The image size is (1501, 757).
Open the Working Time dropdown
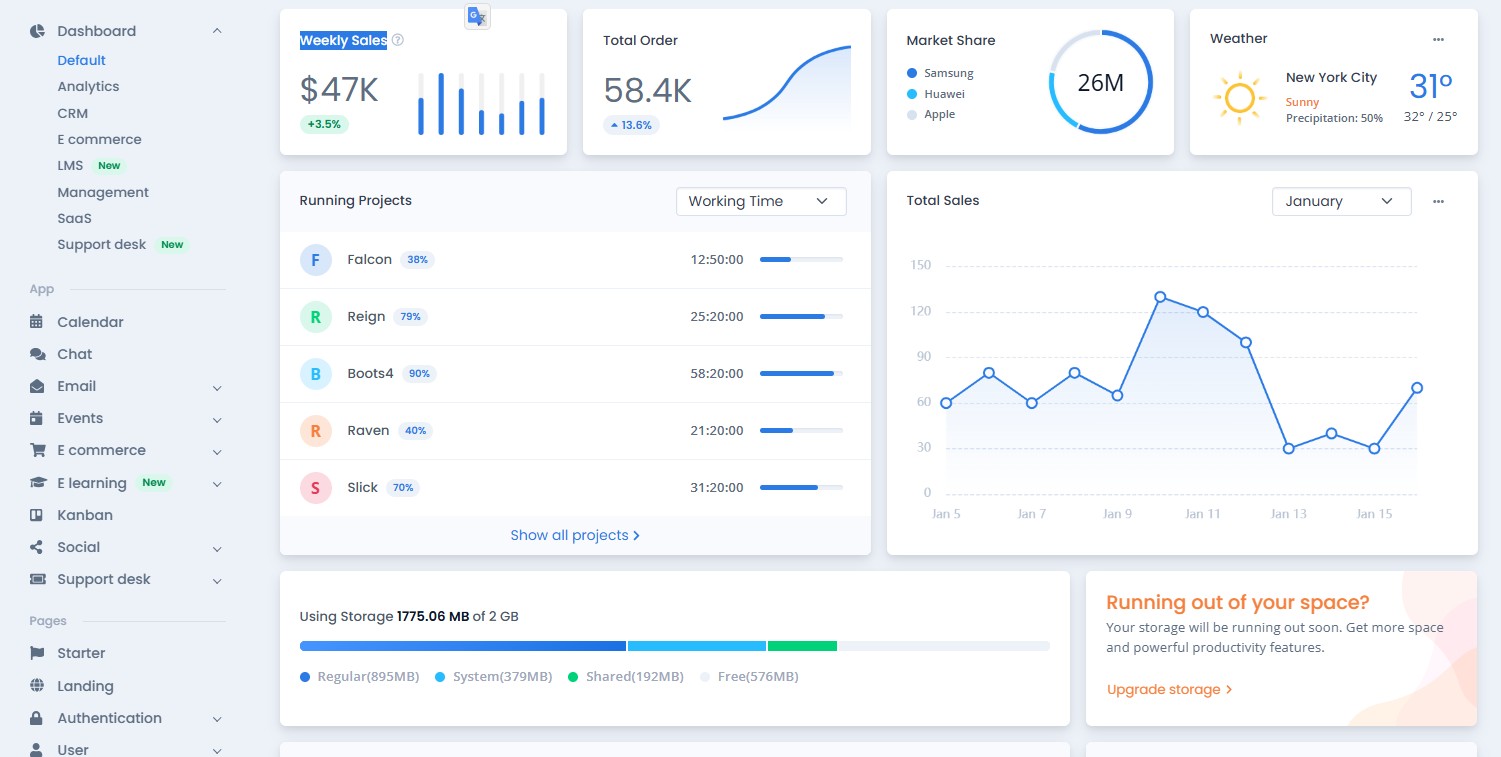[761, 201]
